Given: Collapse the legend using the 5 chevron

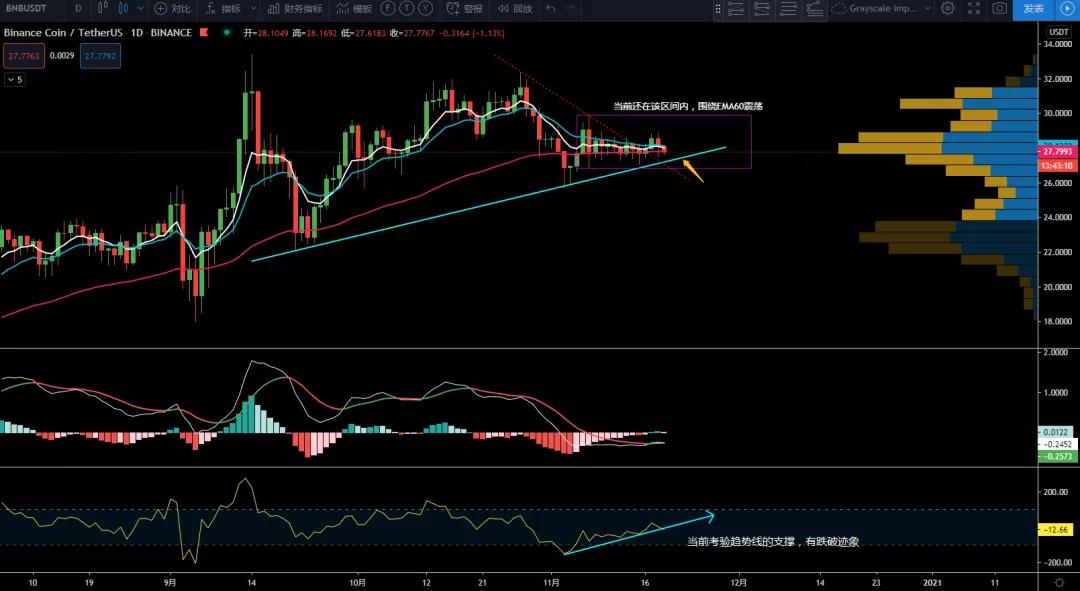Looking at the screenshot, I should (14, 78).
